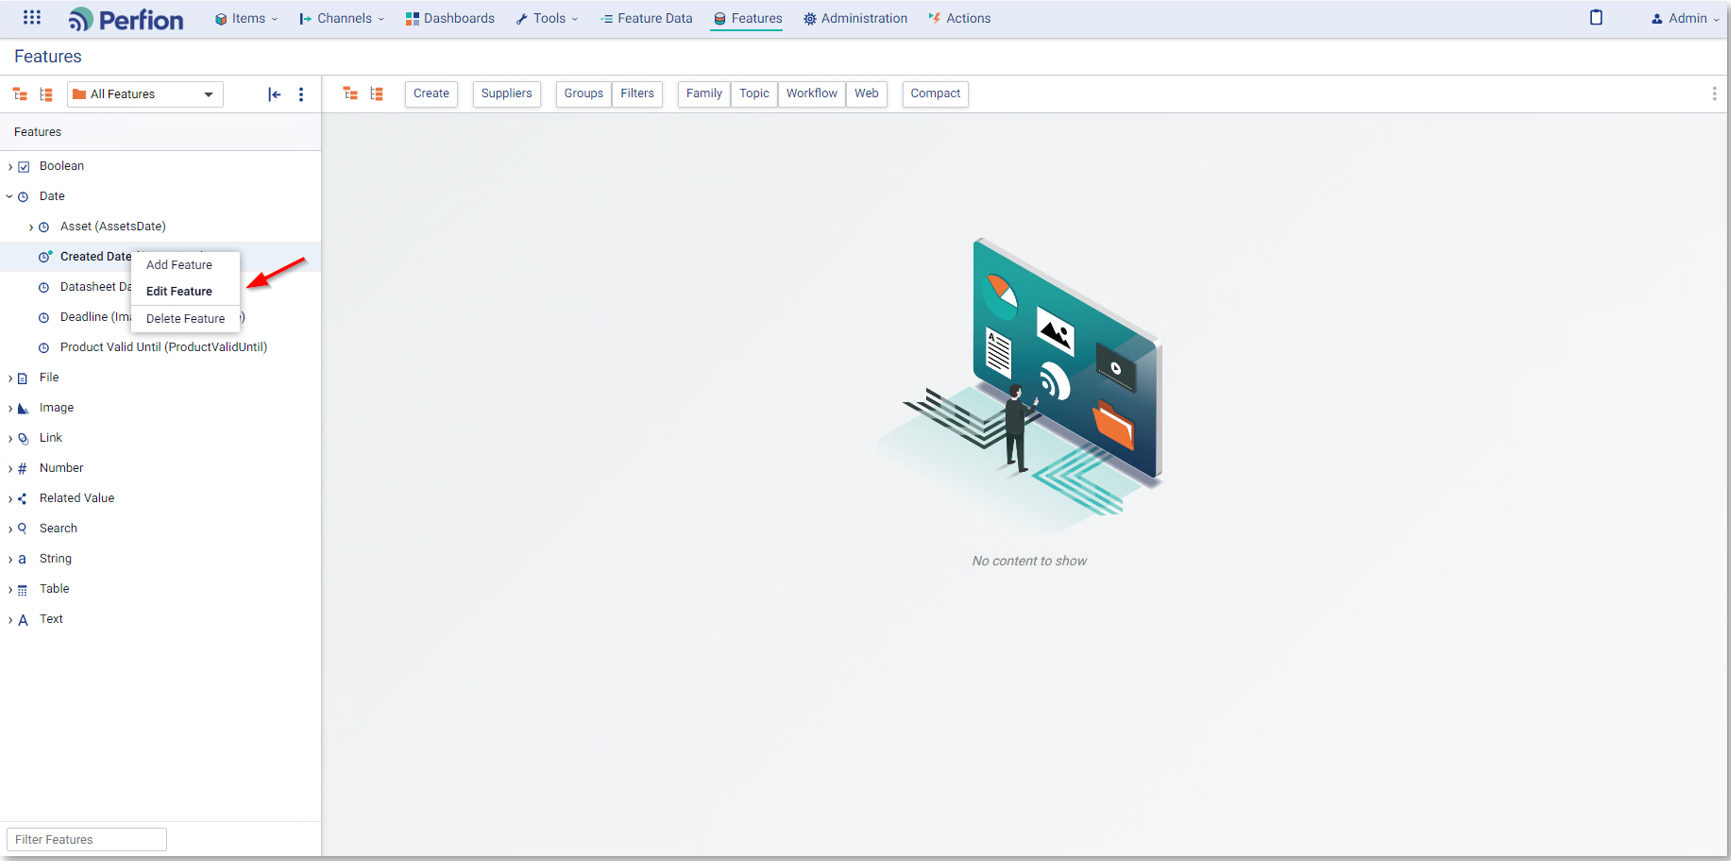This screenshot has height=861, width=1731.
Task: Click the Asset (AssetsDate) clock icon
Action: 44,227
